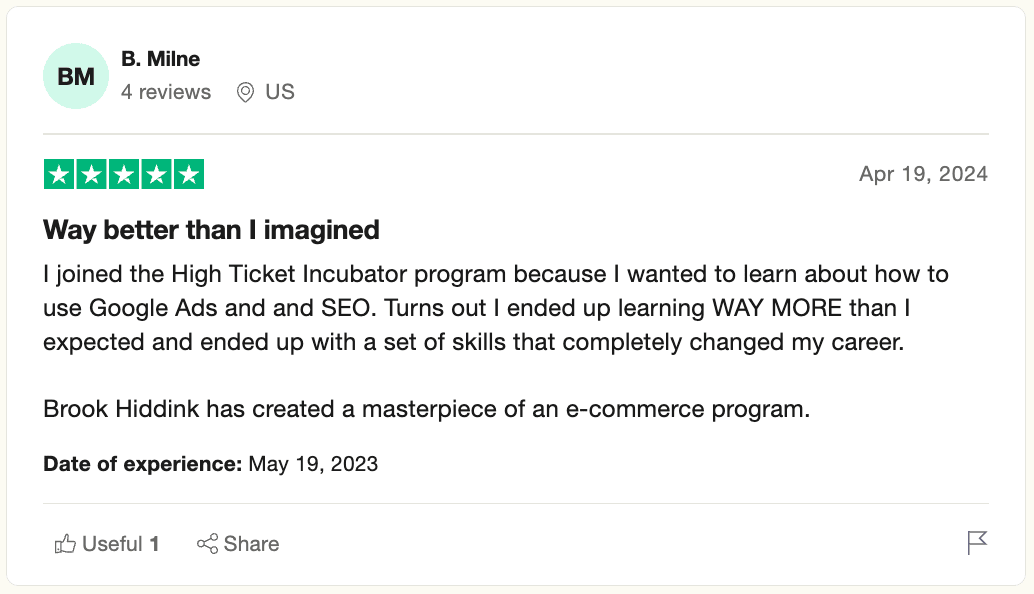This screenshot has width=1034, height=594.
Task: Click the 'Useful' button label
Action: tap(112, 544)
